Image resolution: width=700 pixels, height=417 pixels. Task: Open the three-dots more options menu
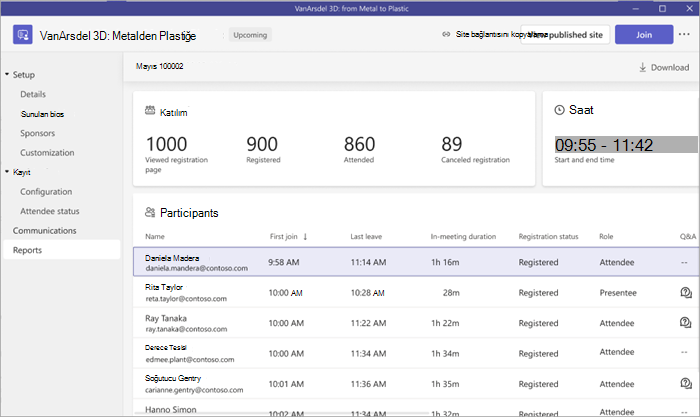pyautogui.click(x=684, y=34)
